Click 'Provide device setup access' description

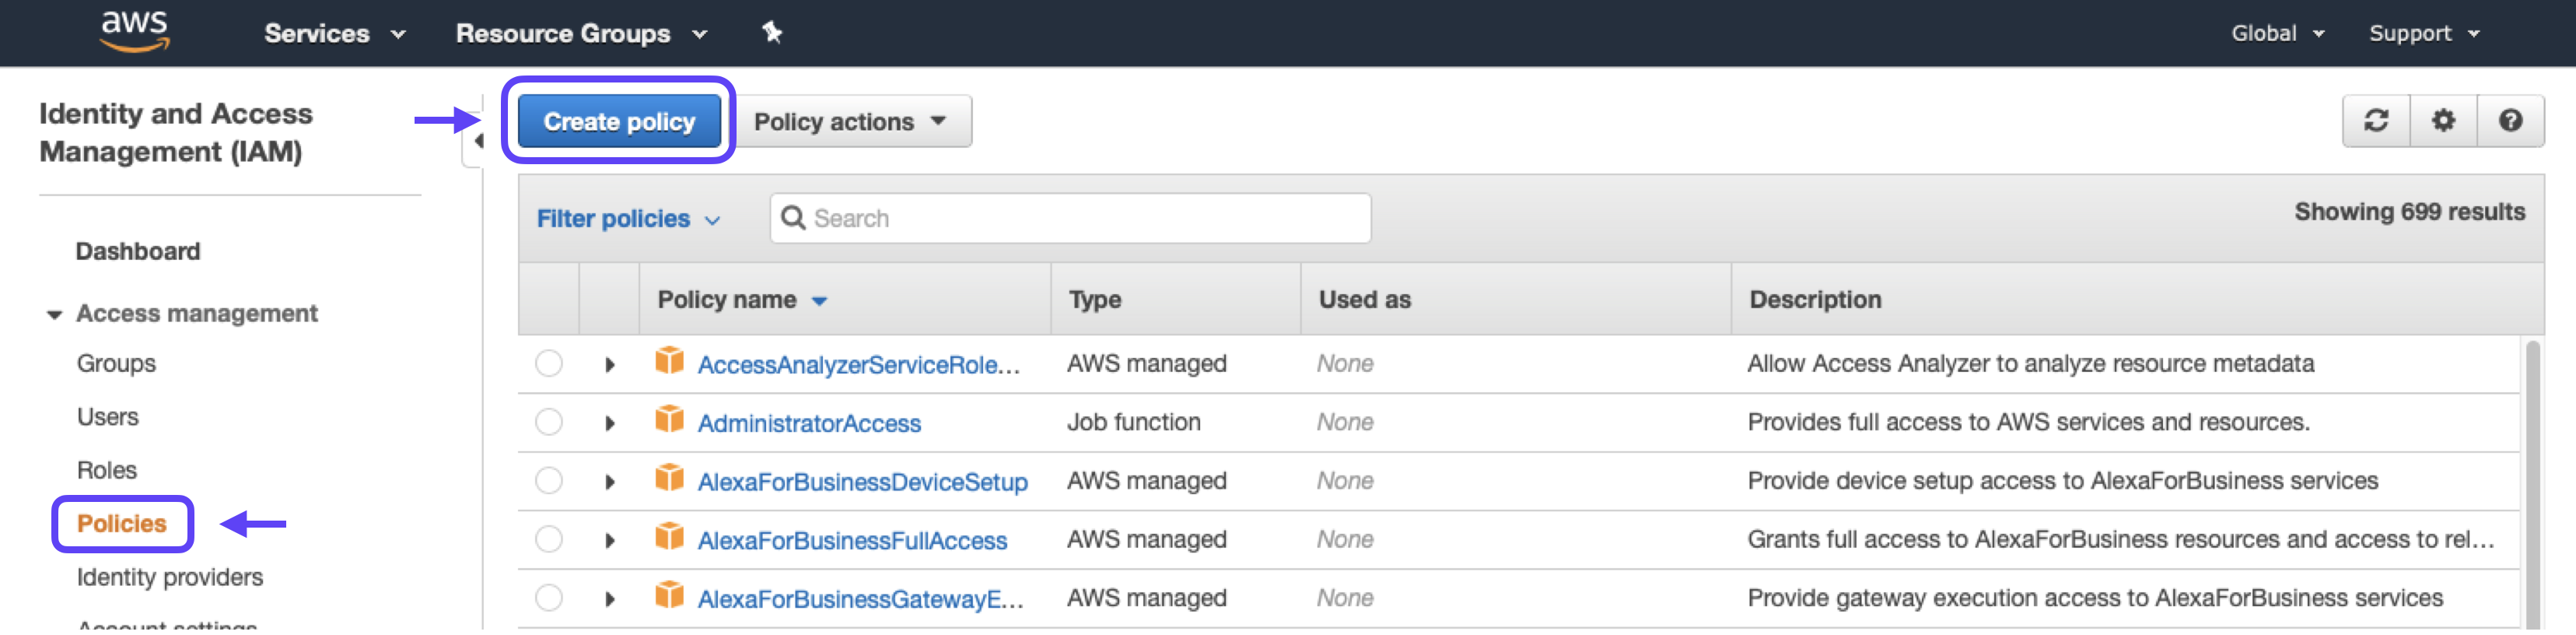[x=2062, y=481]
